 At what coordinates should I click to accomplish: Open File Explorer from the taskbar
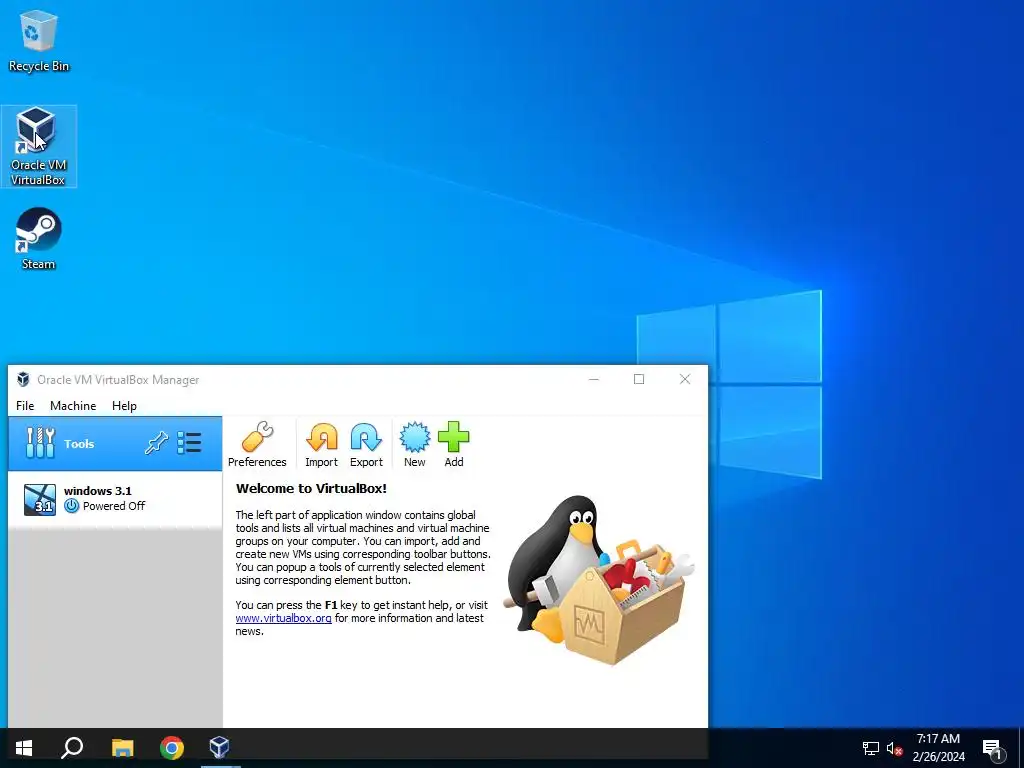pos(122,748)
